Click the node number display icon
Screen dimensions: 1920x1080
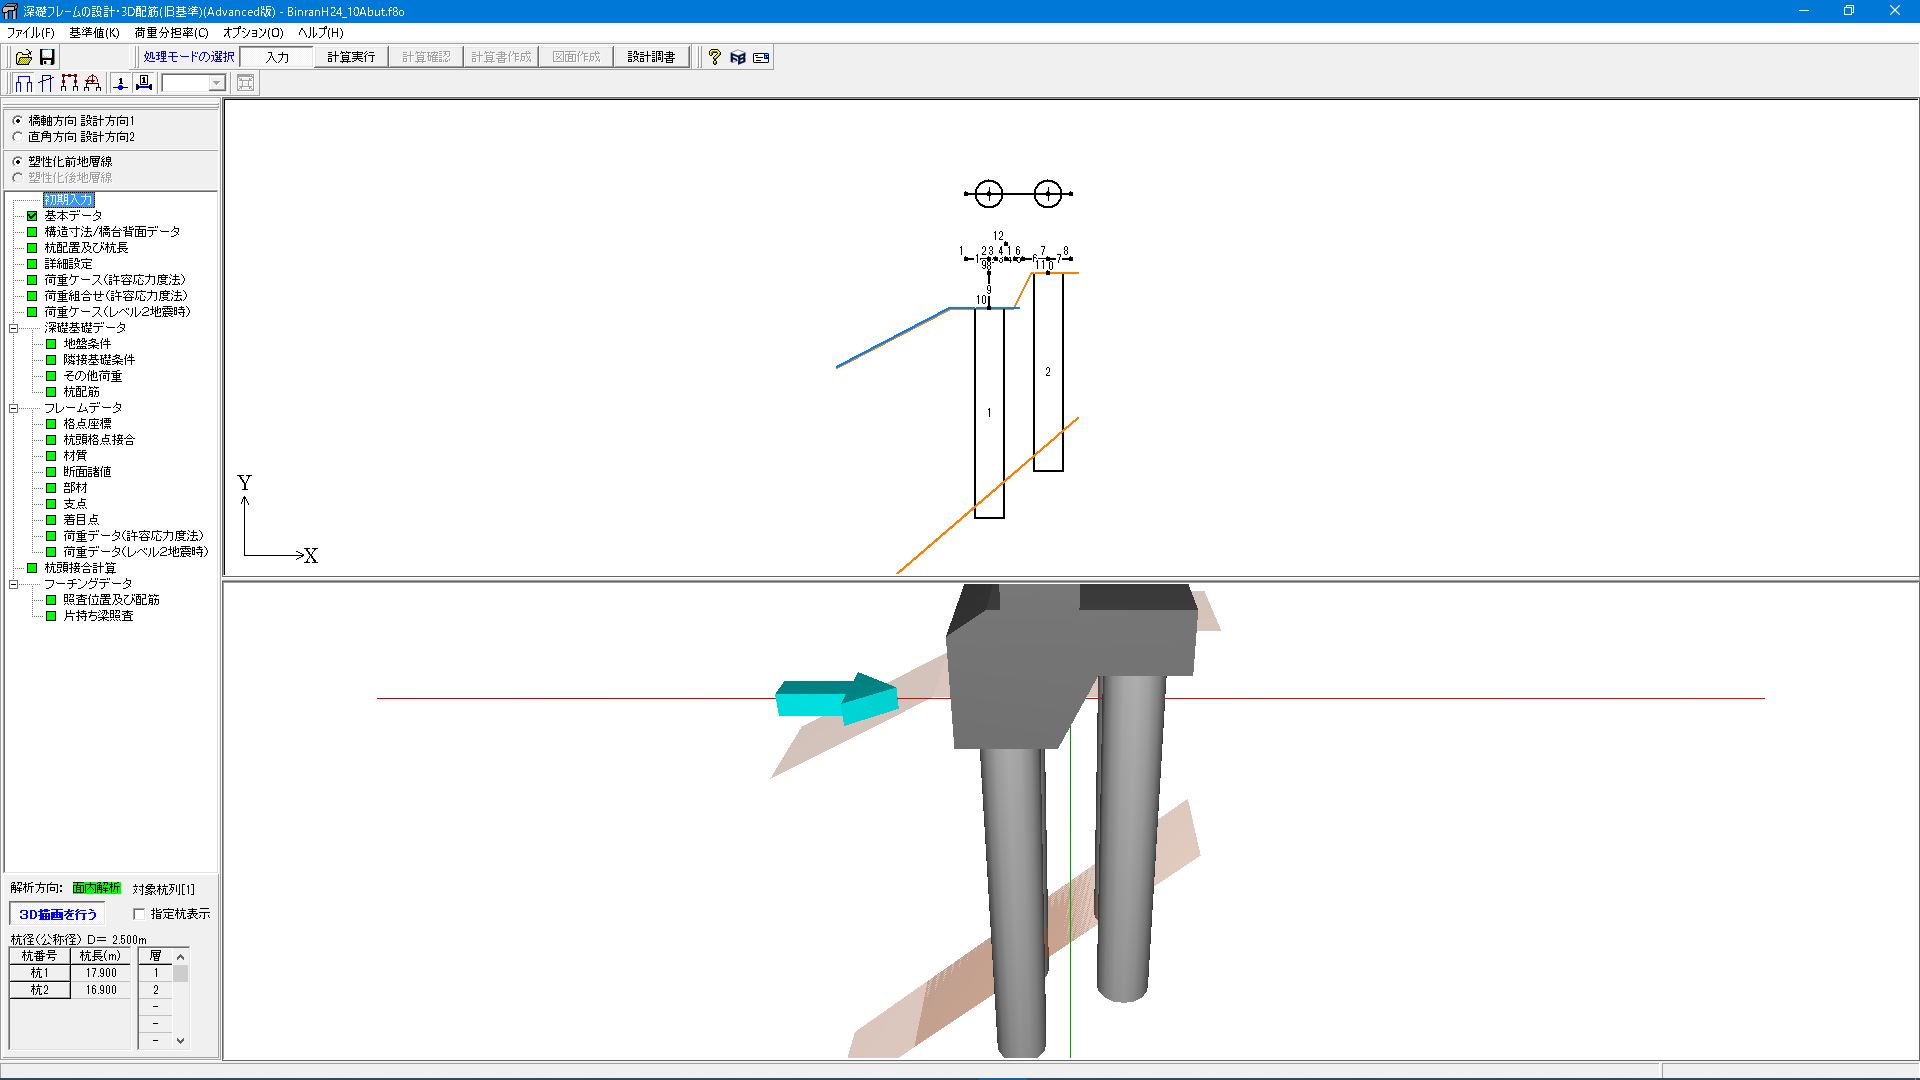click(x=120, y=83)
